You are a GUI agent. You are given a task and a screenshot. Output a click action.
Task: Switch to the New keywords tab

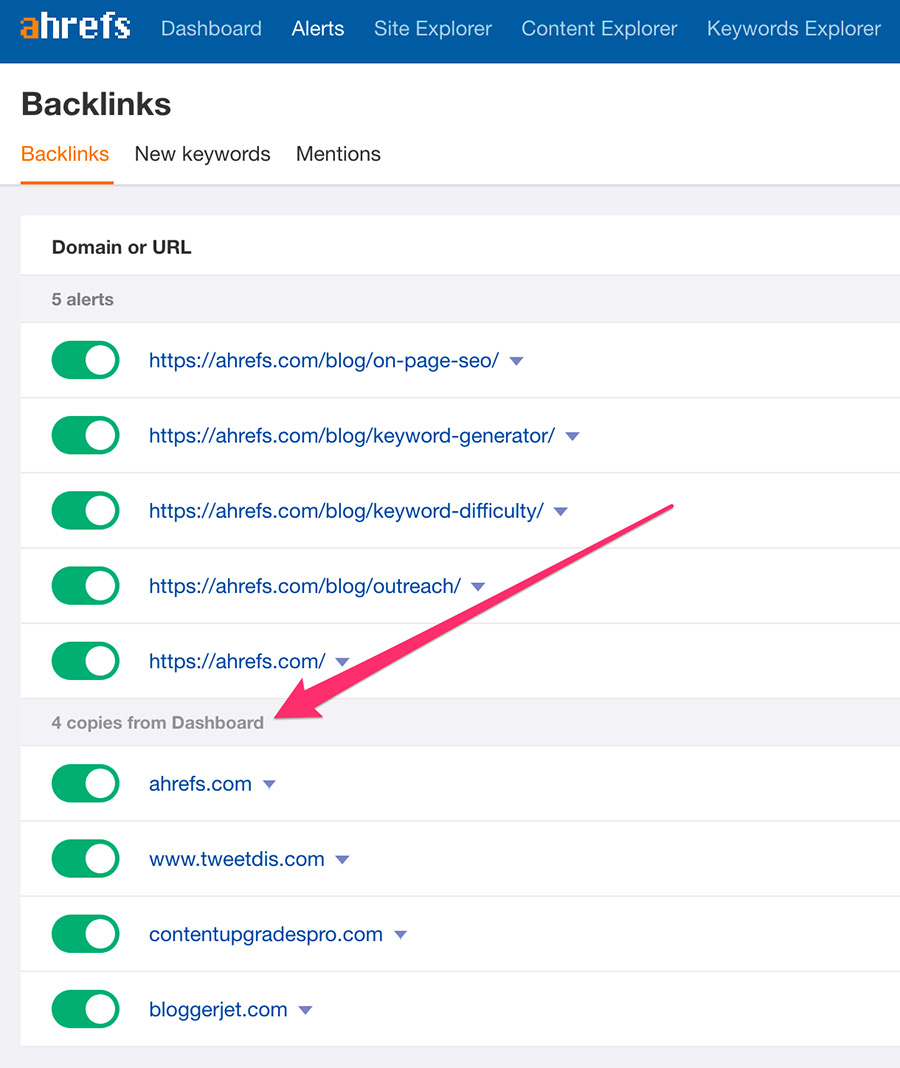pos(202,154)
